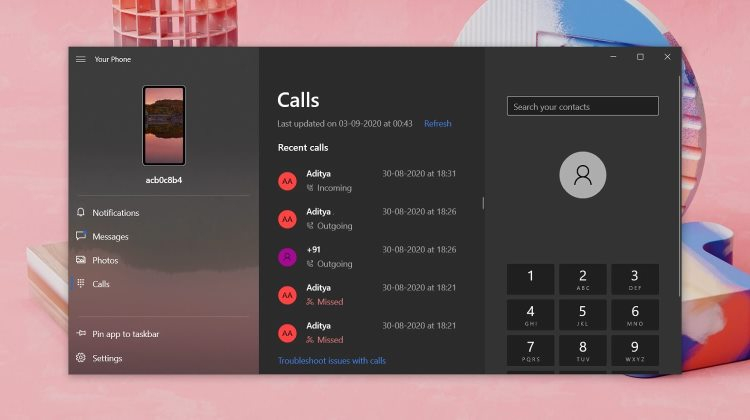750x420 pixels.
Task: Maximize the Your Phone window
Action: pyautogui.click(x=640, y=57)
